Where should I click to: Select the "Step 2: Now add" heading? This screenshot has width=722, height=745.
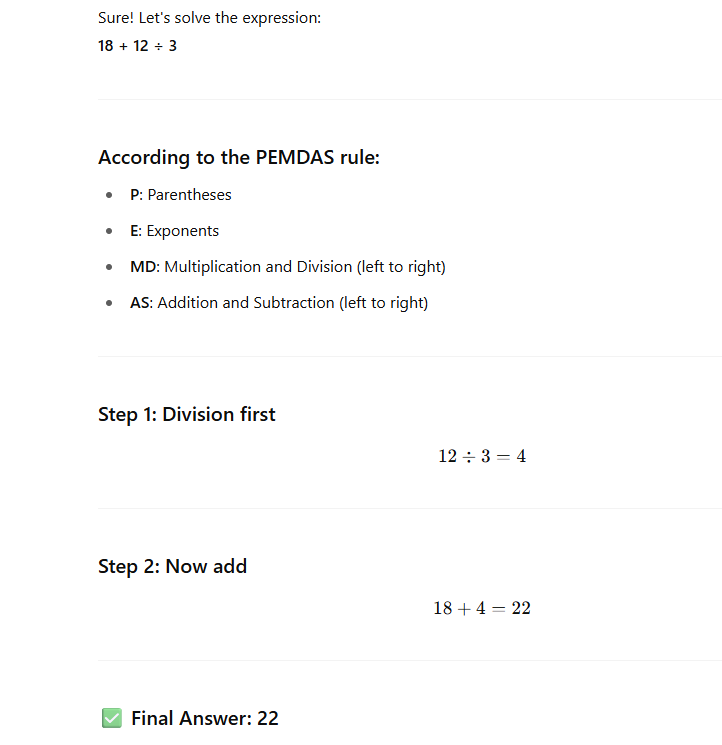(172, 566)
